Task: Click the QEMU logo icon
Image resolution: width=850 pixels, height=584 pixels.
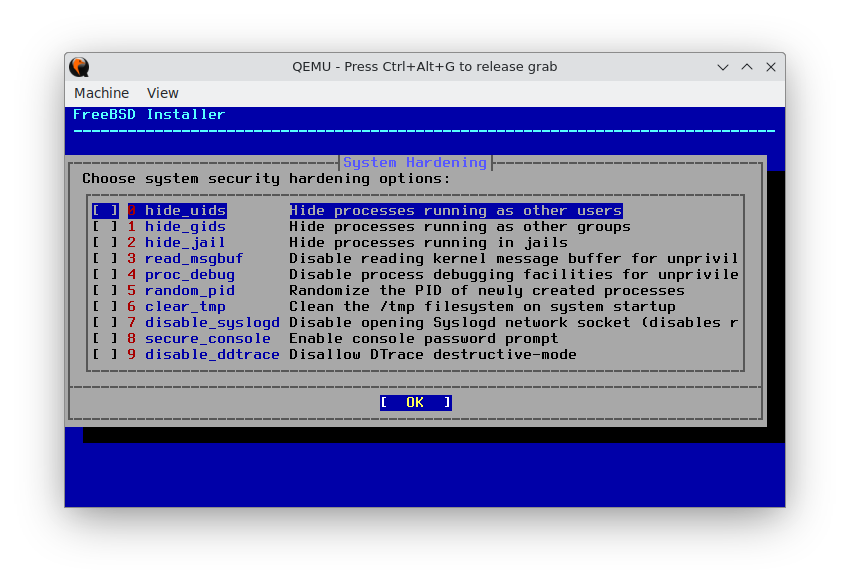Action: coord(79,66)
